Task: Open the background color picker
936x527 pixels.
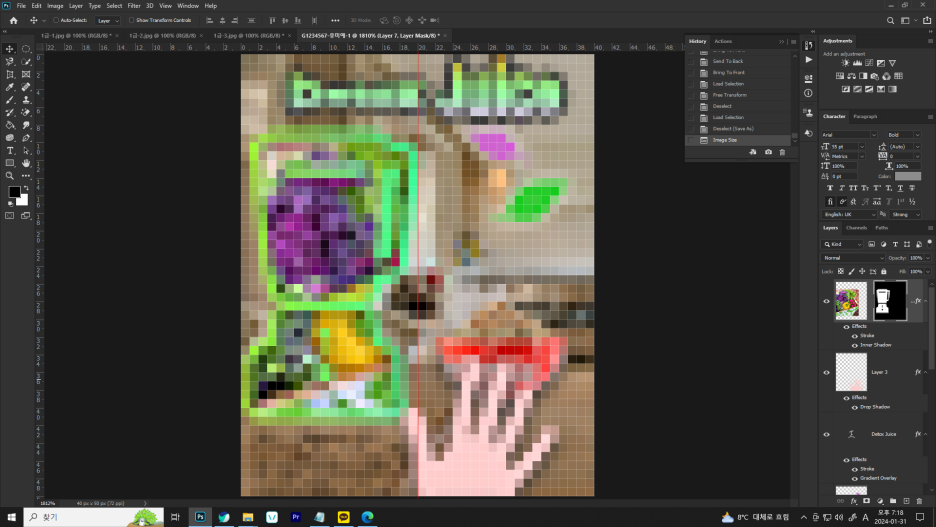Action: 23,201
